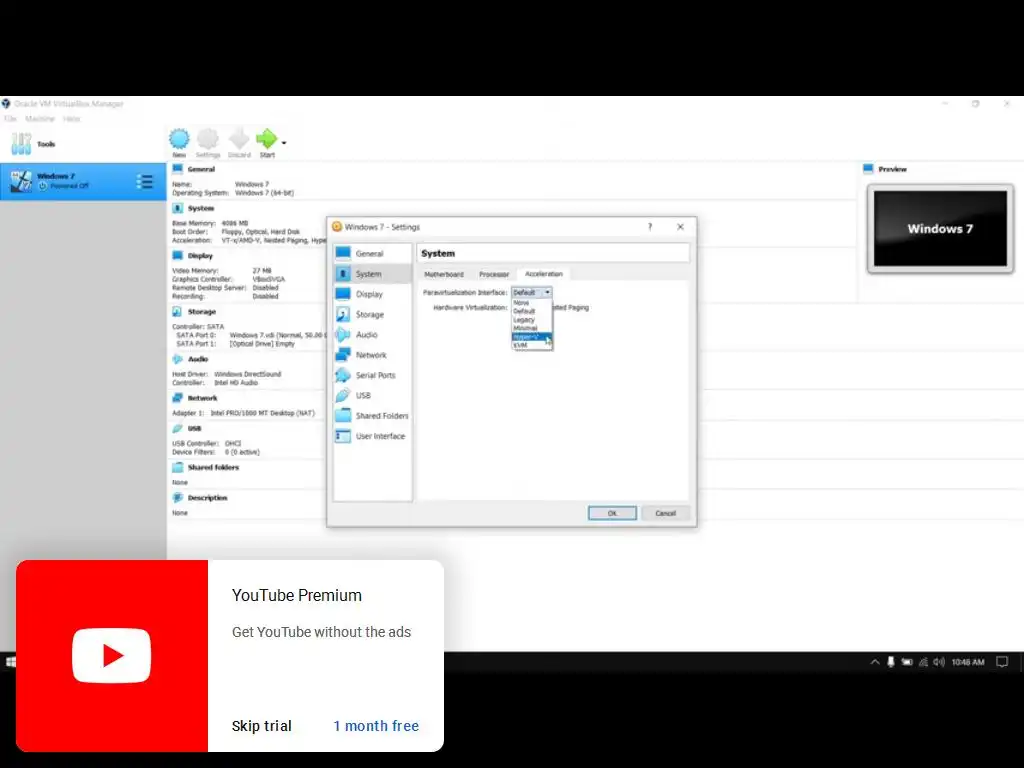Choose Hyper-V in the paravirtualization list

pyautogui.click(x=532, y=336)
